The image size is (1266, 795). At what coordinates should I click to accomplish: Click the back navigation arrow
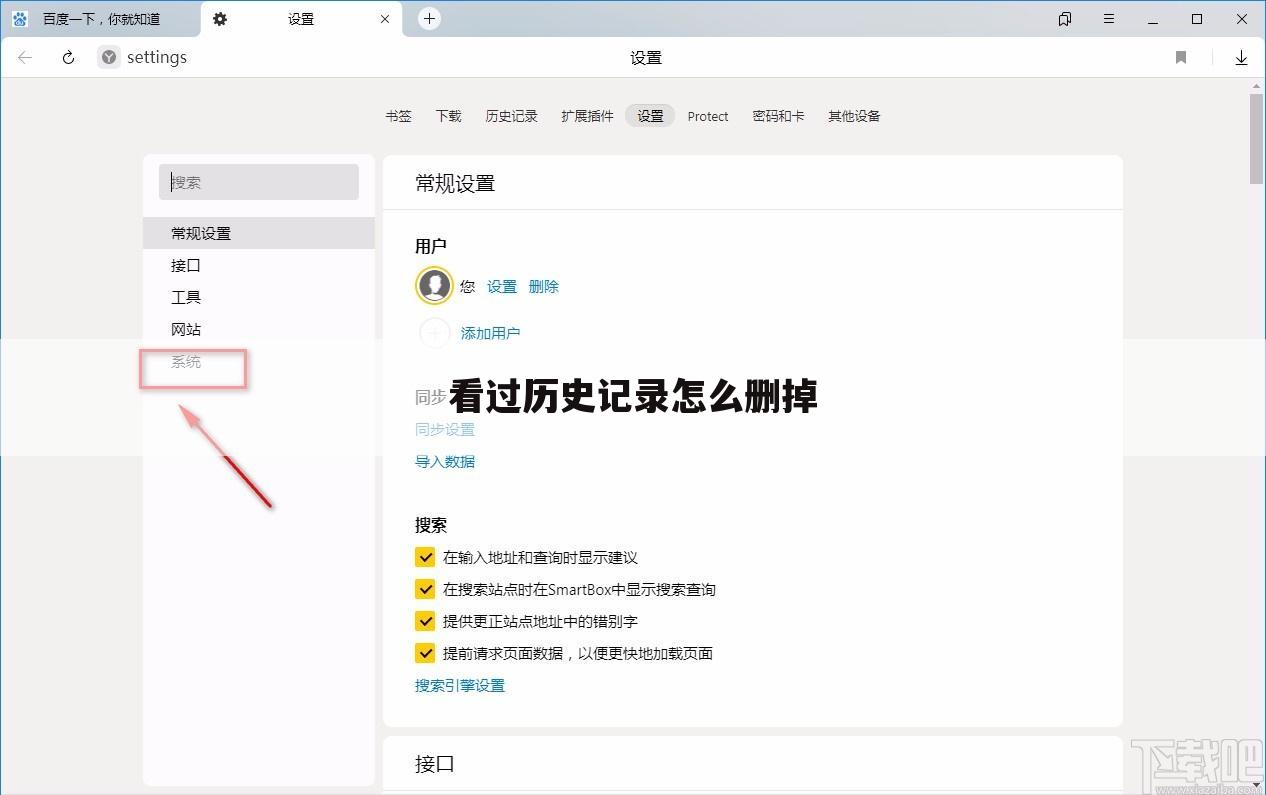[x=24, y=57]
